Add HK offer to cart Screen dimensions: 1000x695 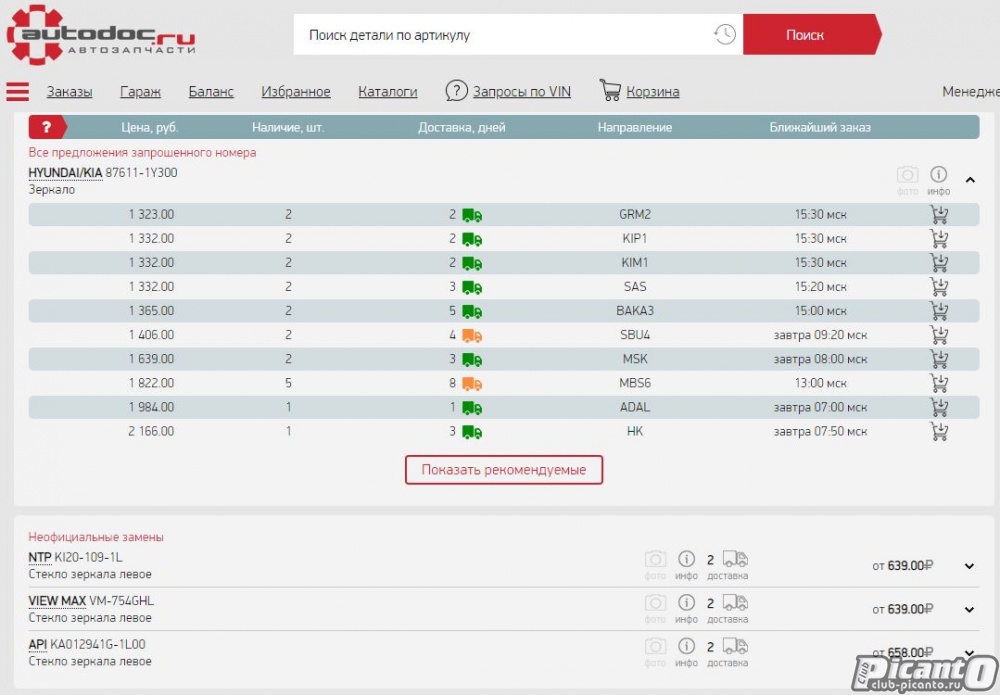coord(939,432)
